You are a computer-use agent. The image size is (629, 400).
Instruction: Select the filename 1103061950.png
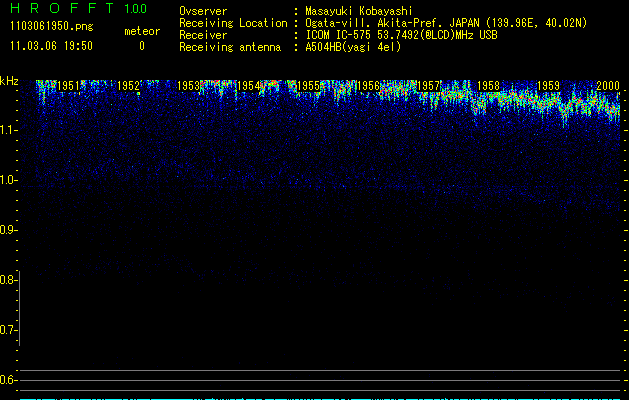52,27
